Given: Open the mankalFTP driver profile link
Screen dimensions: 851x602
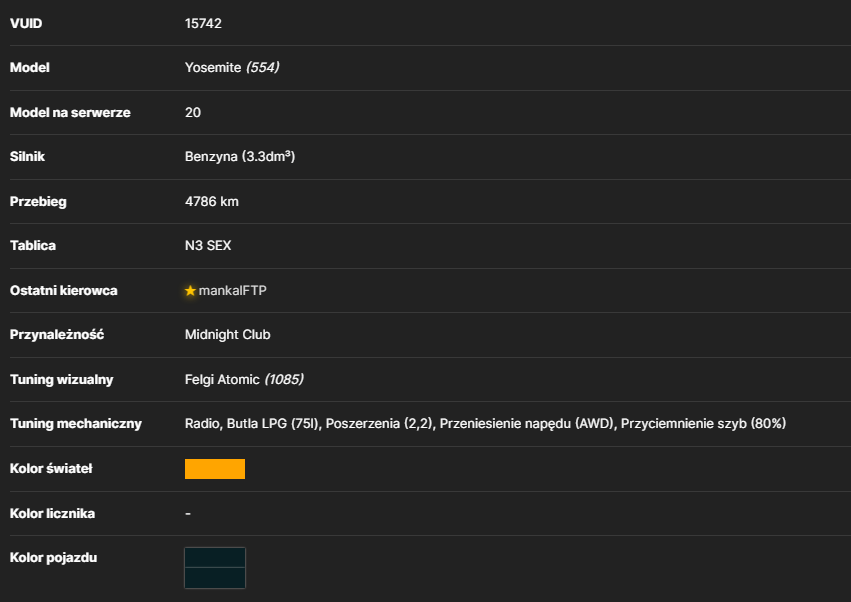Looking at the screenshot, I should (x=232, y=290).
